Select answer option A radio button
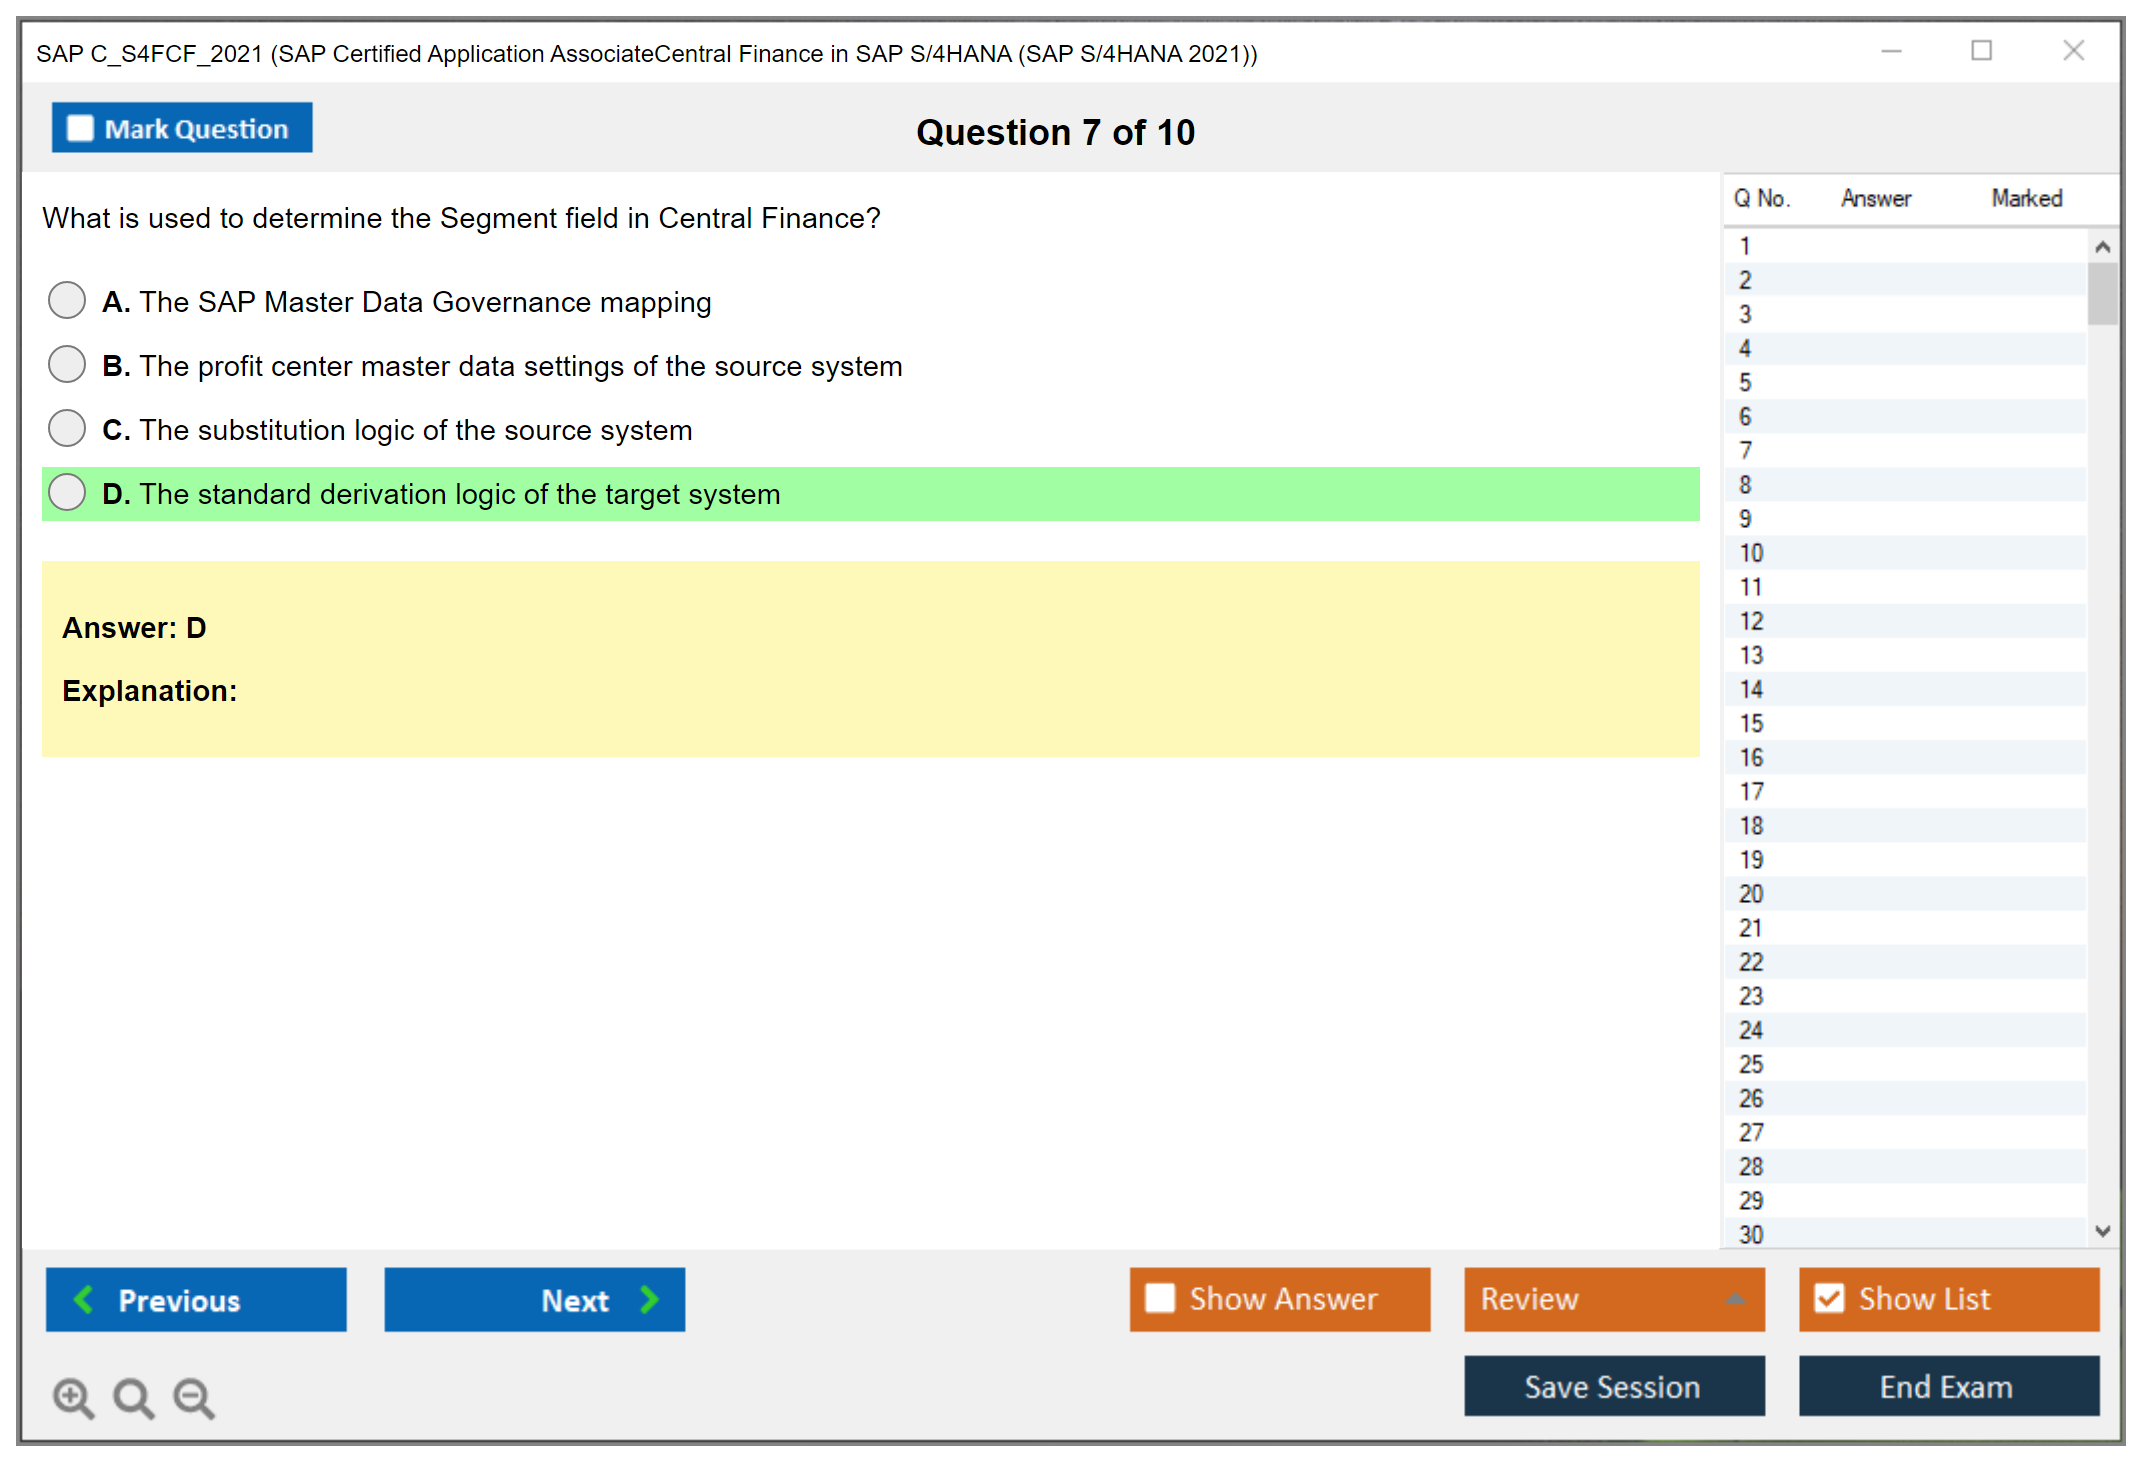Viewport: 2150px width, 1470px height. 67,300
